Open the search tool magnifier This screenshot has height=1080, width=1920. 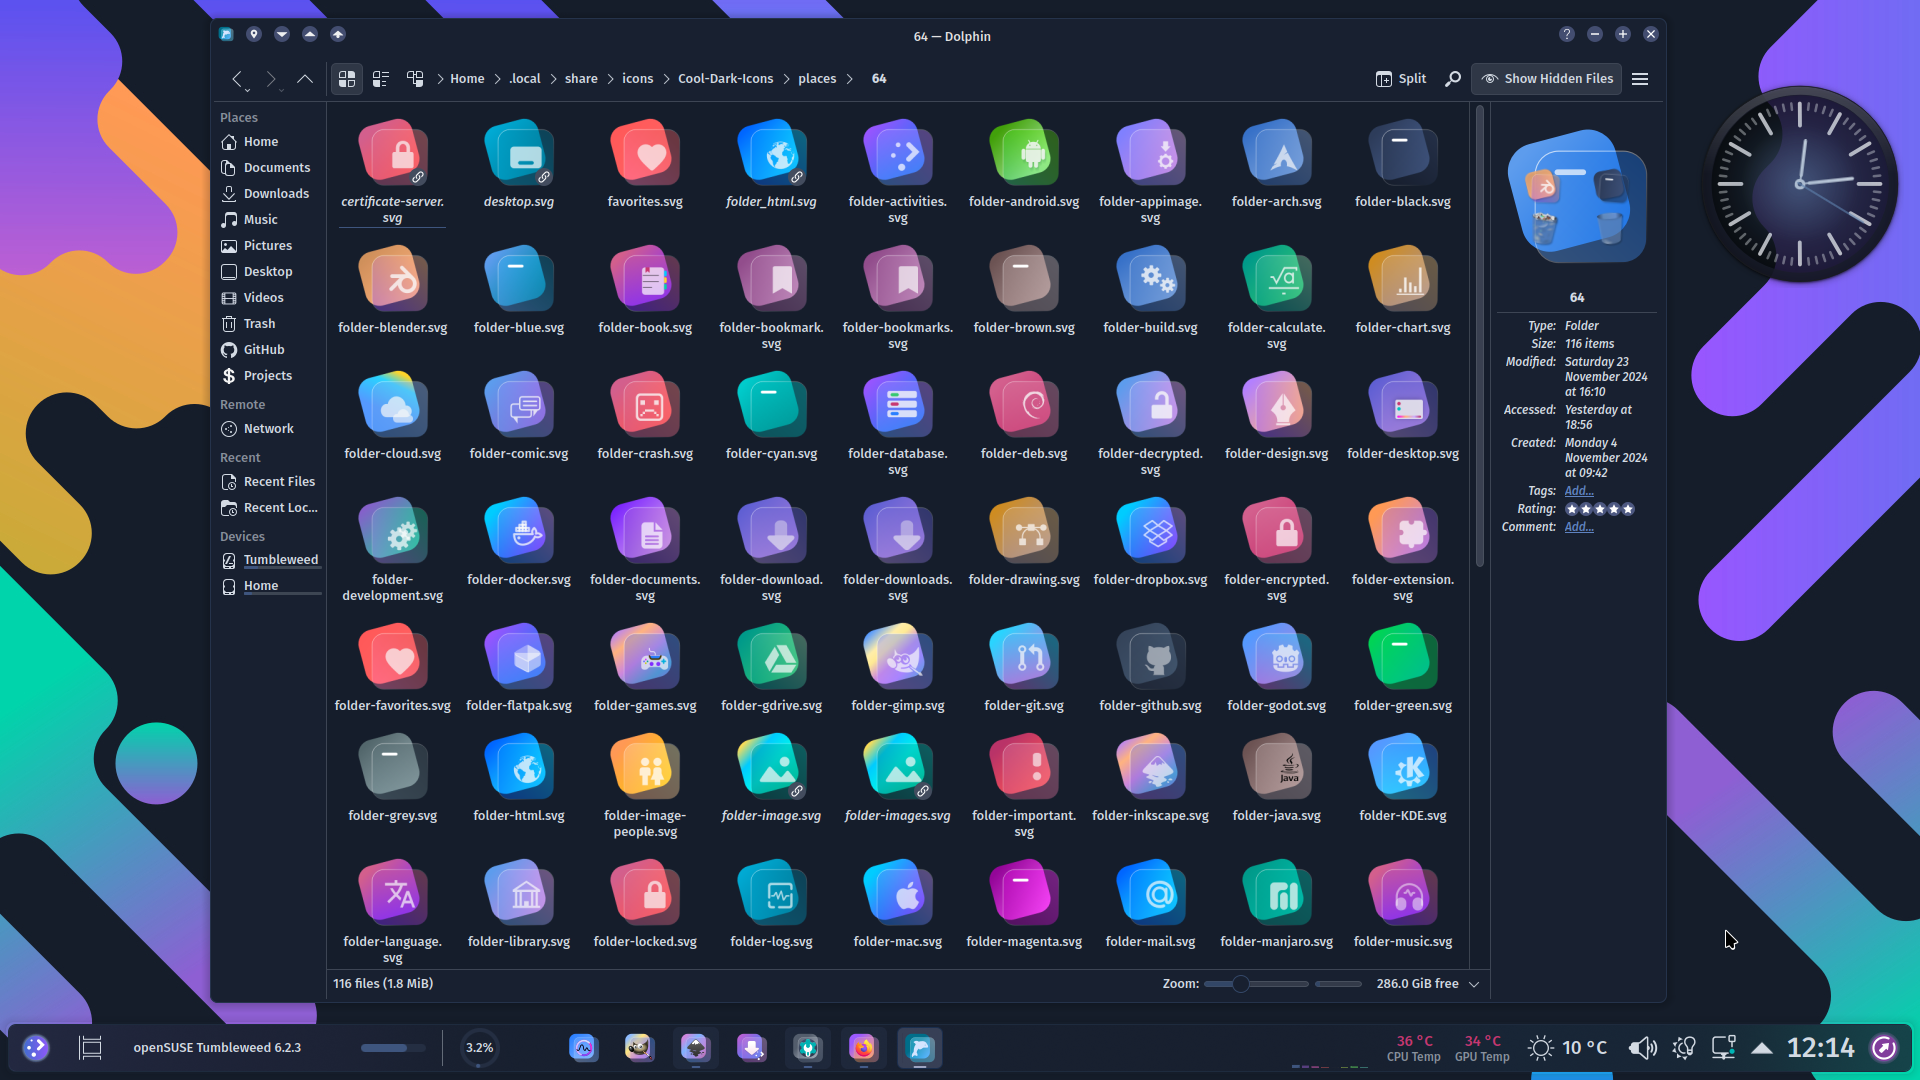pos(1453,79)
